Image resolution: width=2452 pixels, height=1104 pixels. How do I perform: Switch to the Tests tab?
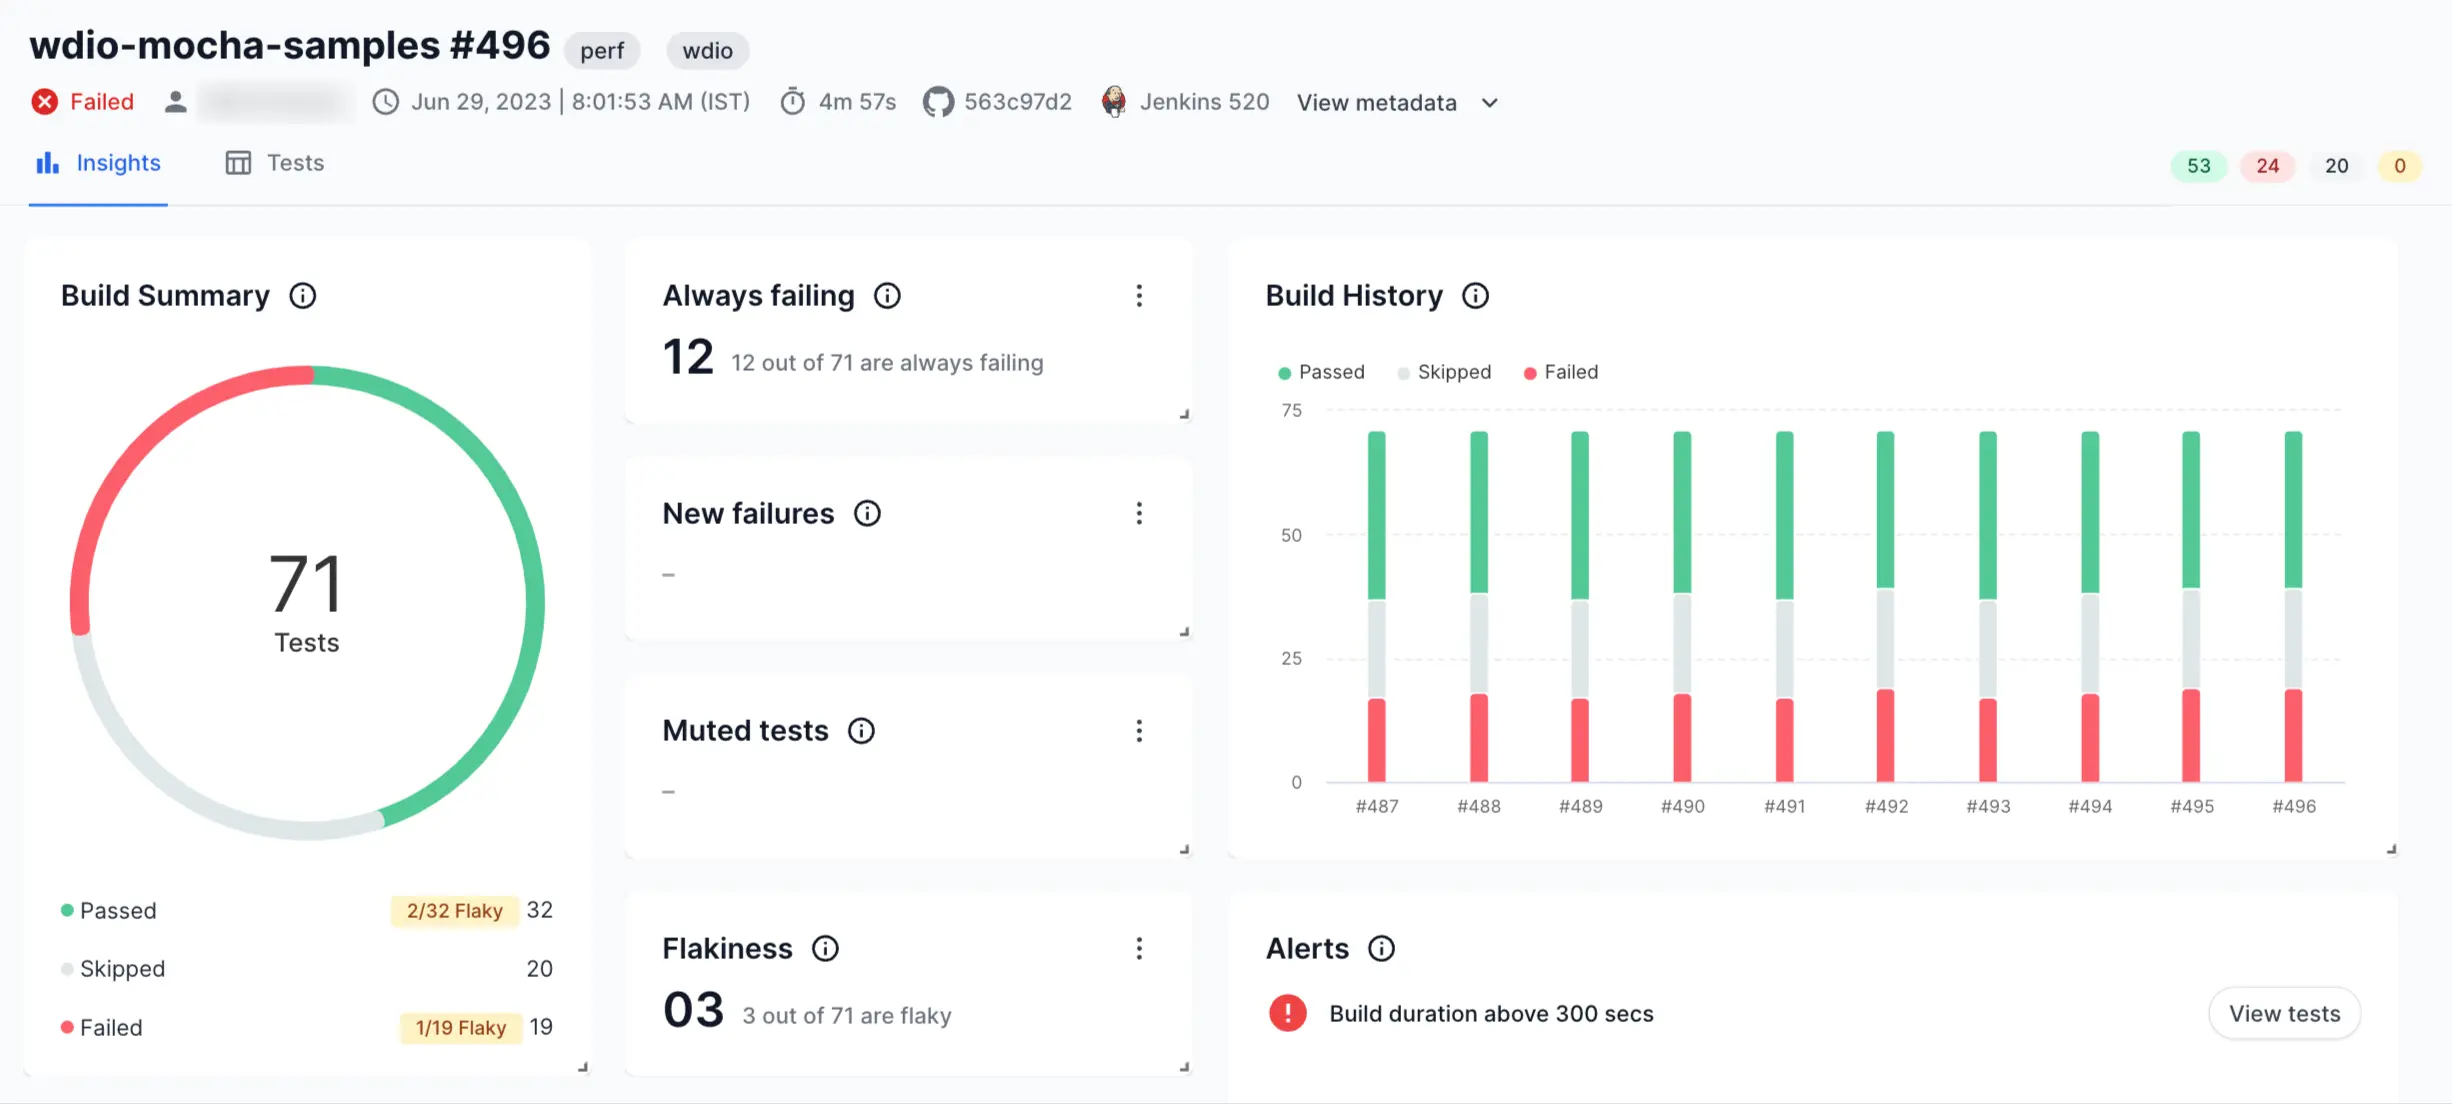275,163
